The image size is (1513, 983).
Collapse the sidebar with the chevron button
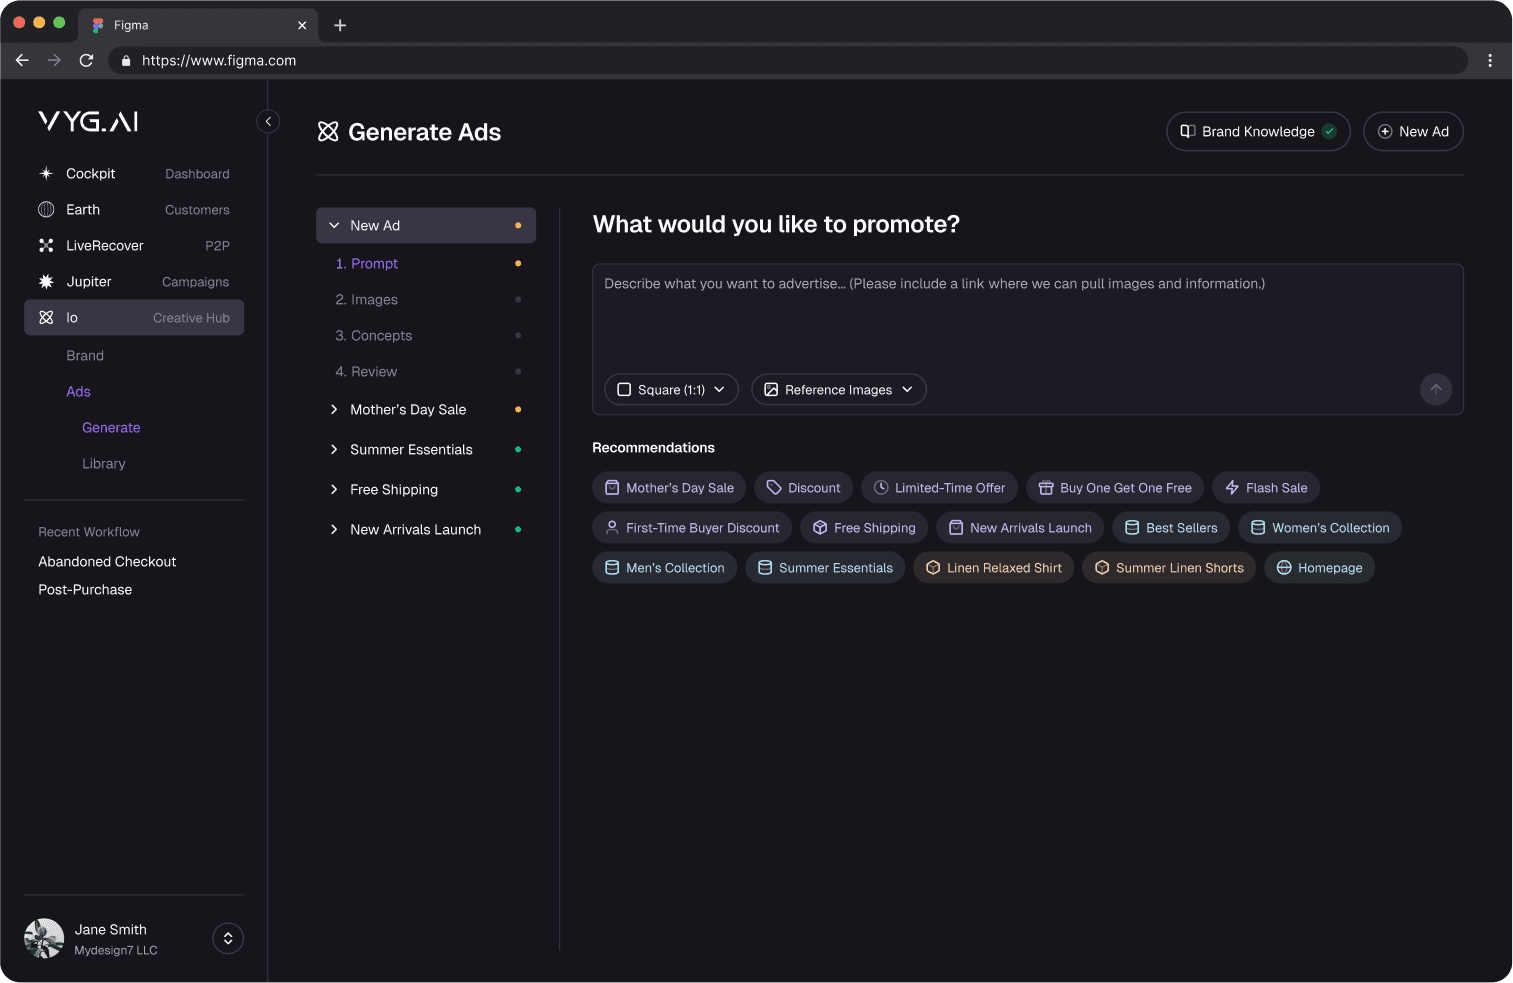[x=267, y=121]
